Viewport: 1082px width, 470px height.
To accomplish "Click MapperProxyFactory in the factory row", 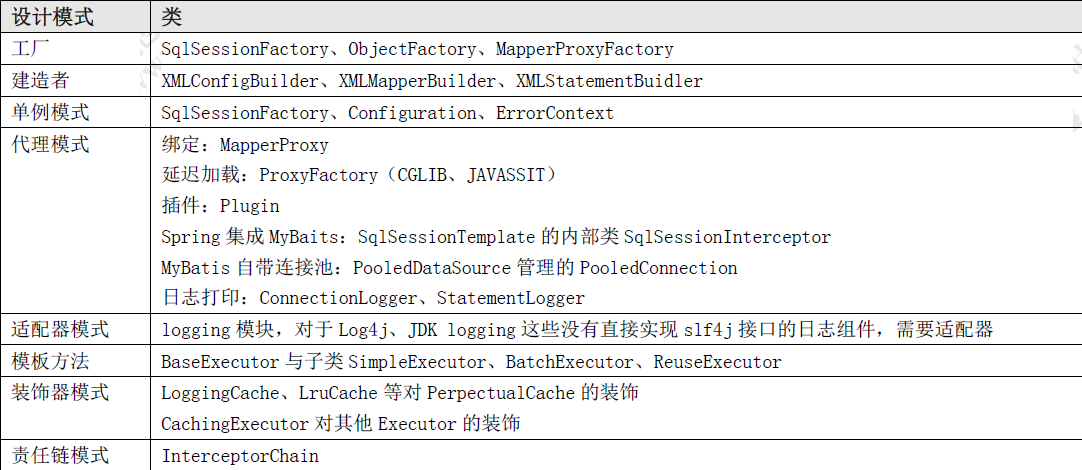I will pos(584,50).
